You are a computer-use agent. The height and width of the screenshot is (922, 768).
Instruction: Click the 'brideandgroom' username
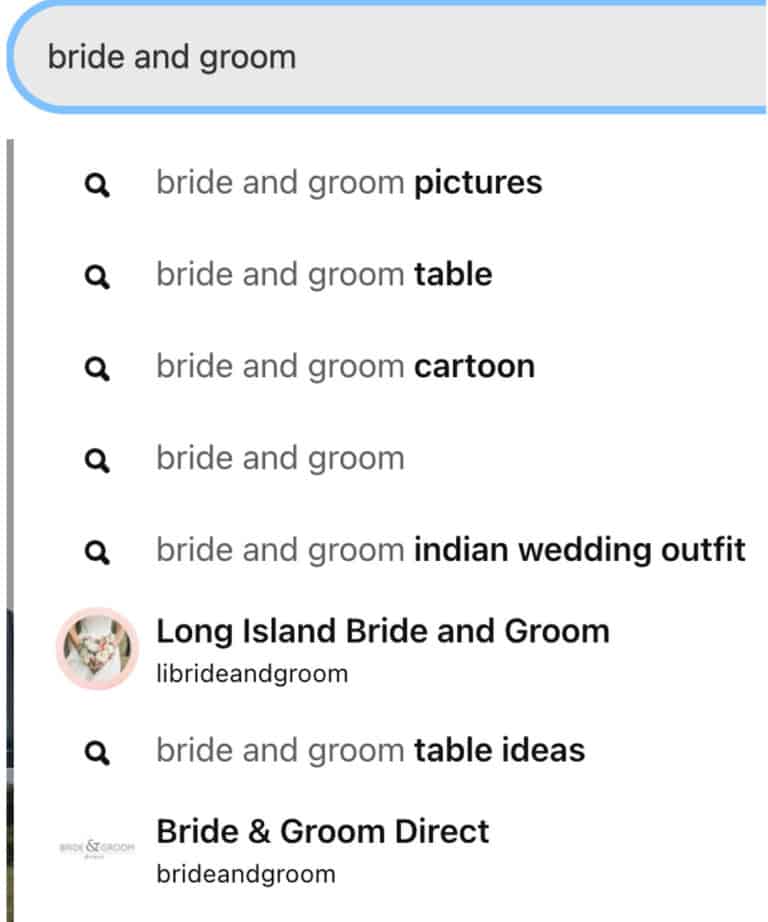tap(246, 874)
